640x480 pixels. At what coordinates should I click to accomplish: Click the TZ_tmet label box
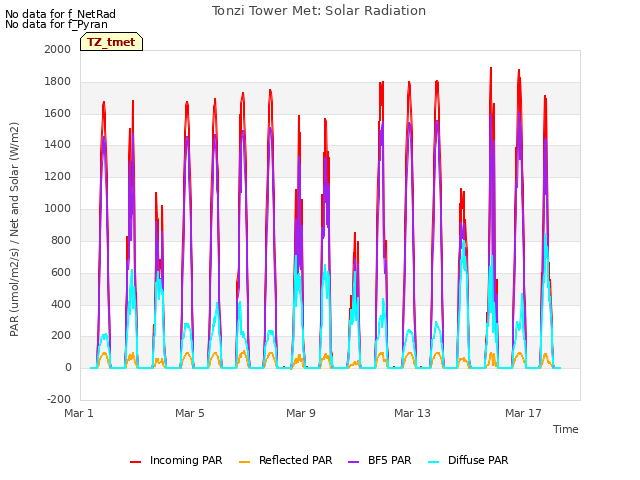coord(111,42)
